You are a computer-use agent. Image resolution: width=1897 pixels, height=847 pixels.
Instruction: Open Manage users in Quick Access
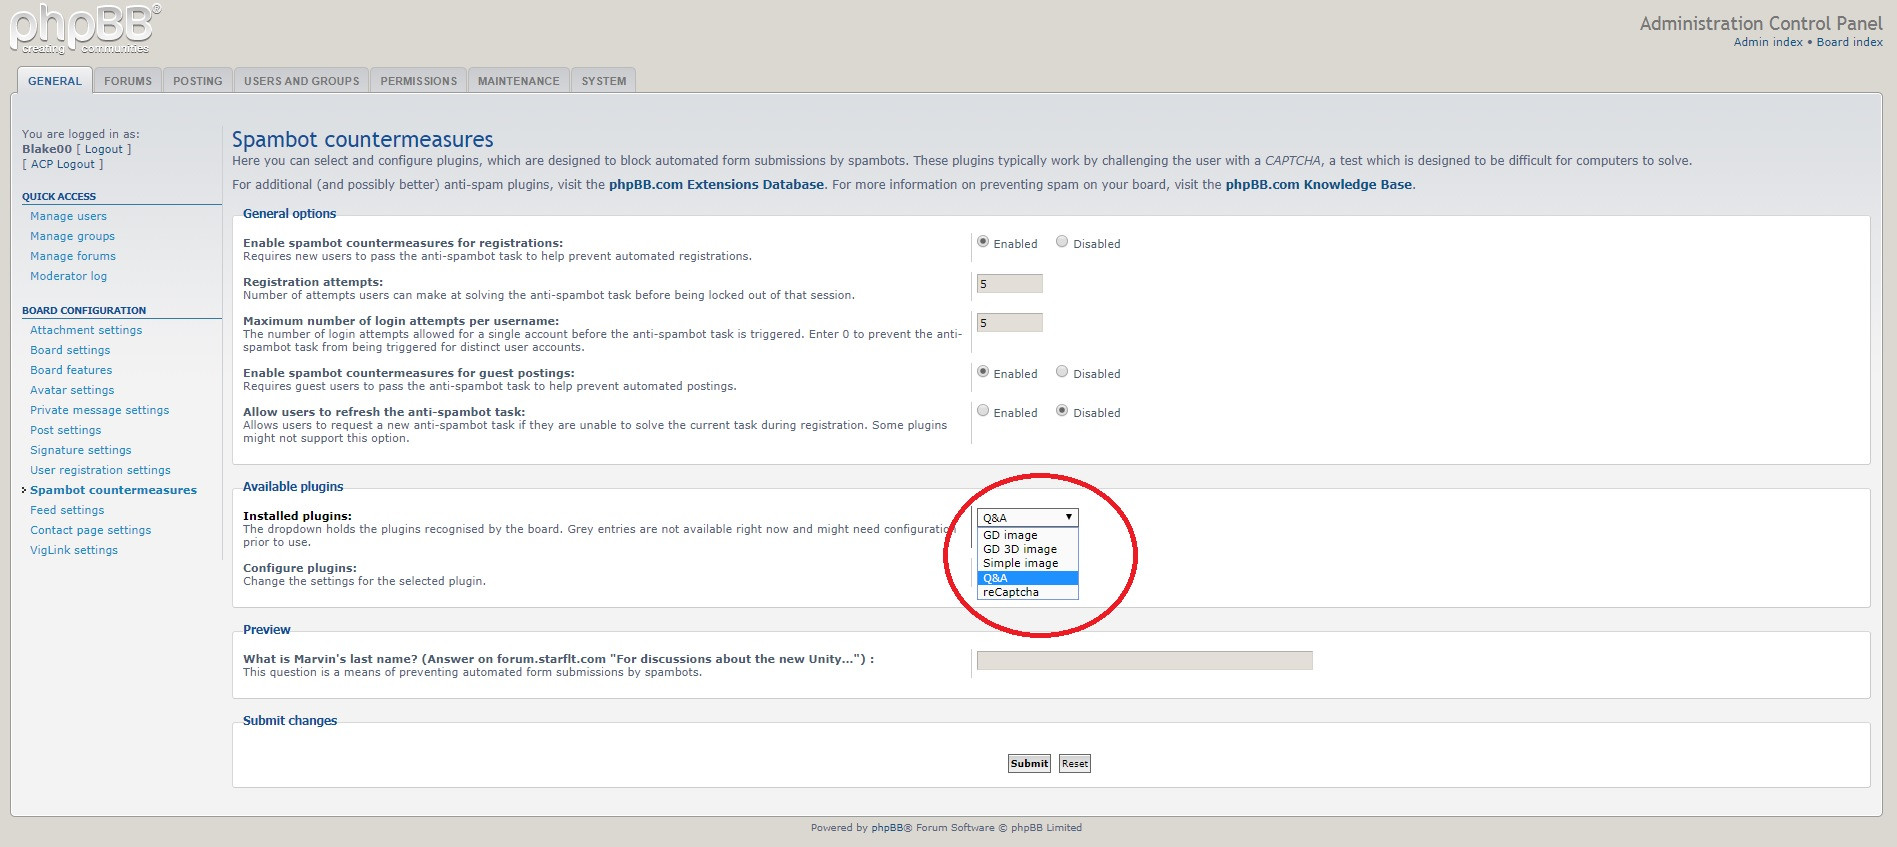click(x=68, y=216)
